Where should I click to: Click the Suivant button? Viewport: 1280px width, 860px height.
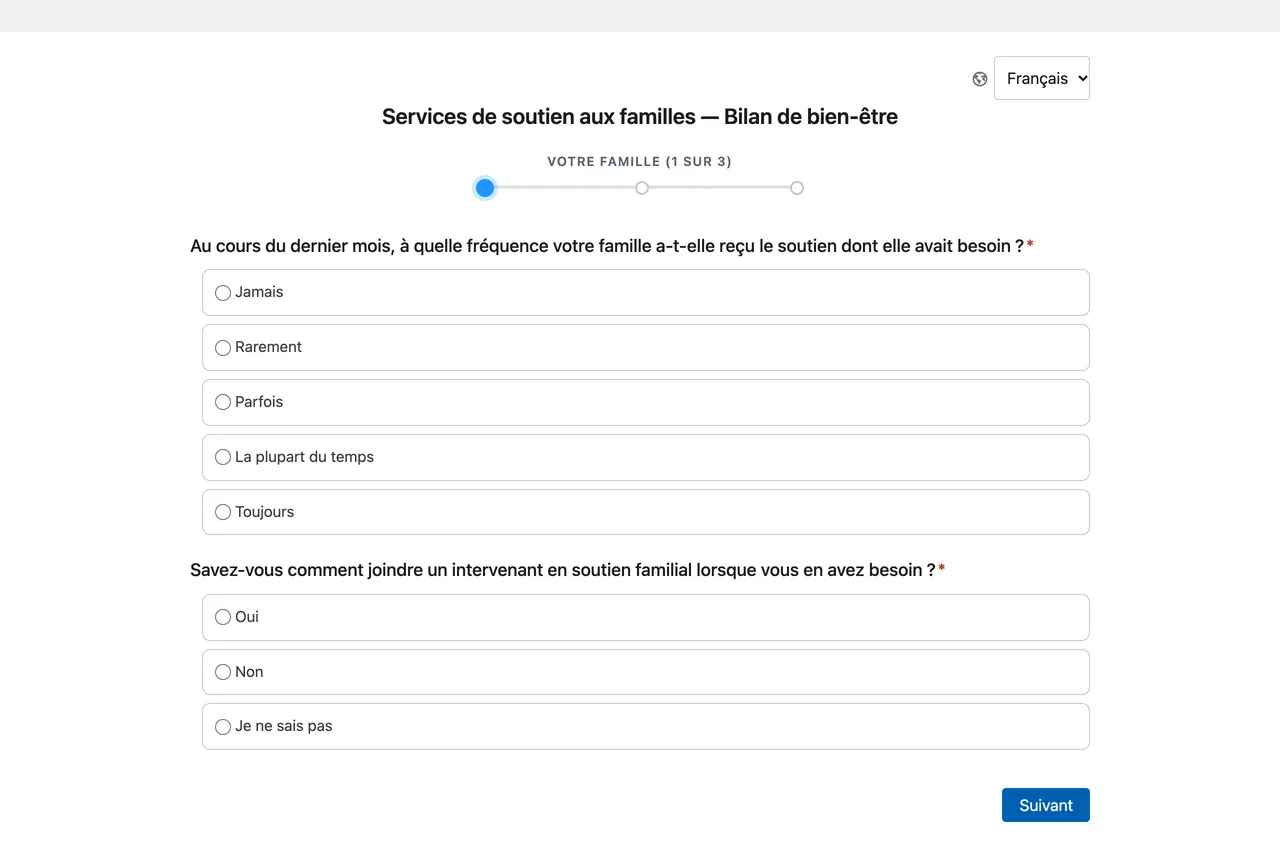(1045, 805)
